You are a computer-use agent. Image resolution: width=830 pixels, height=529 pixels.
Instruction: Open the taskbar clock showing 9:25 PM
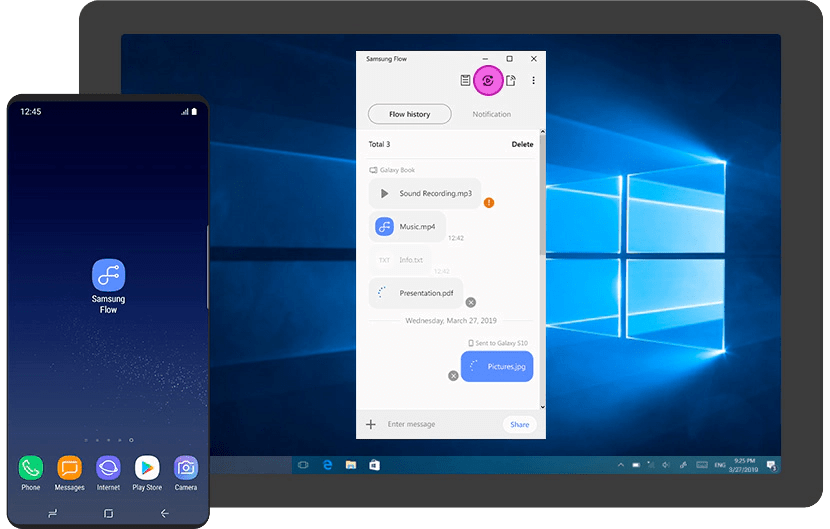tap(744, 465)
